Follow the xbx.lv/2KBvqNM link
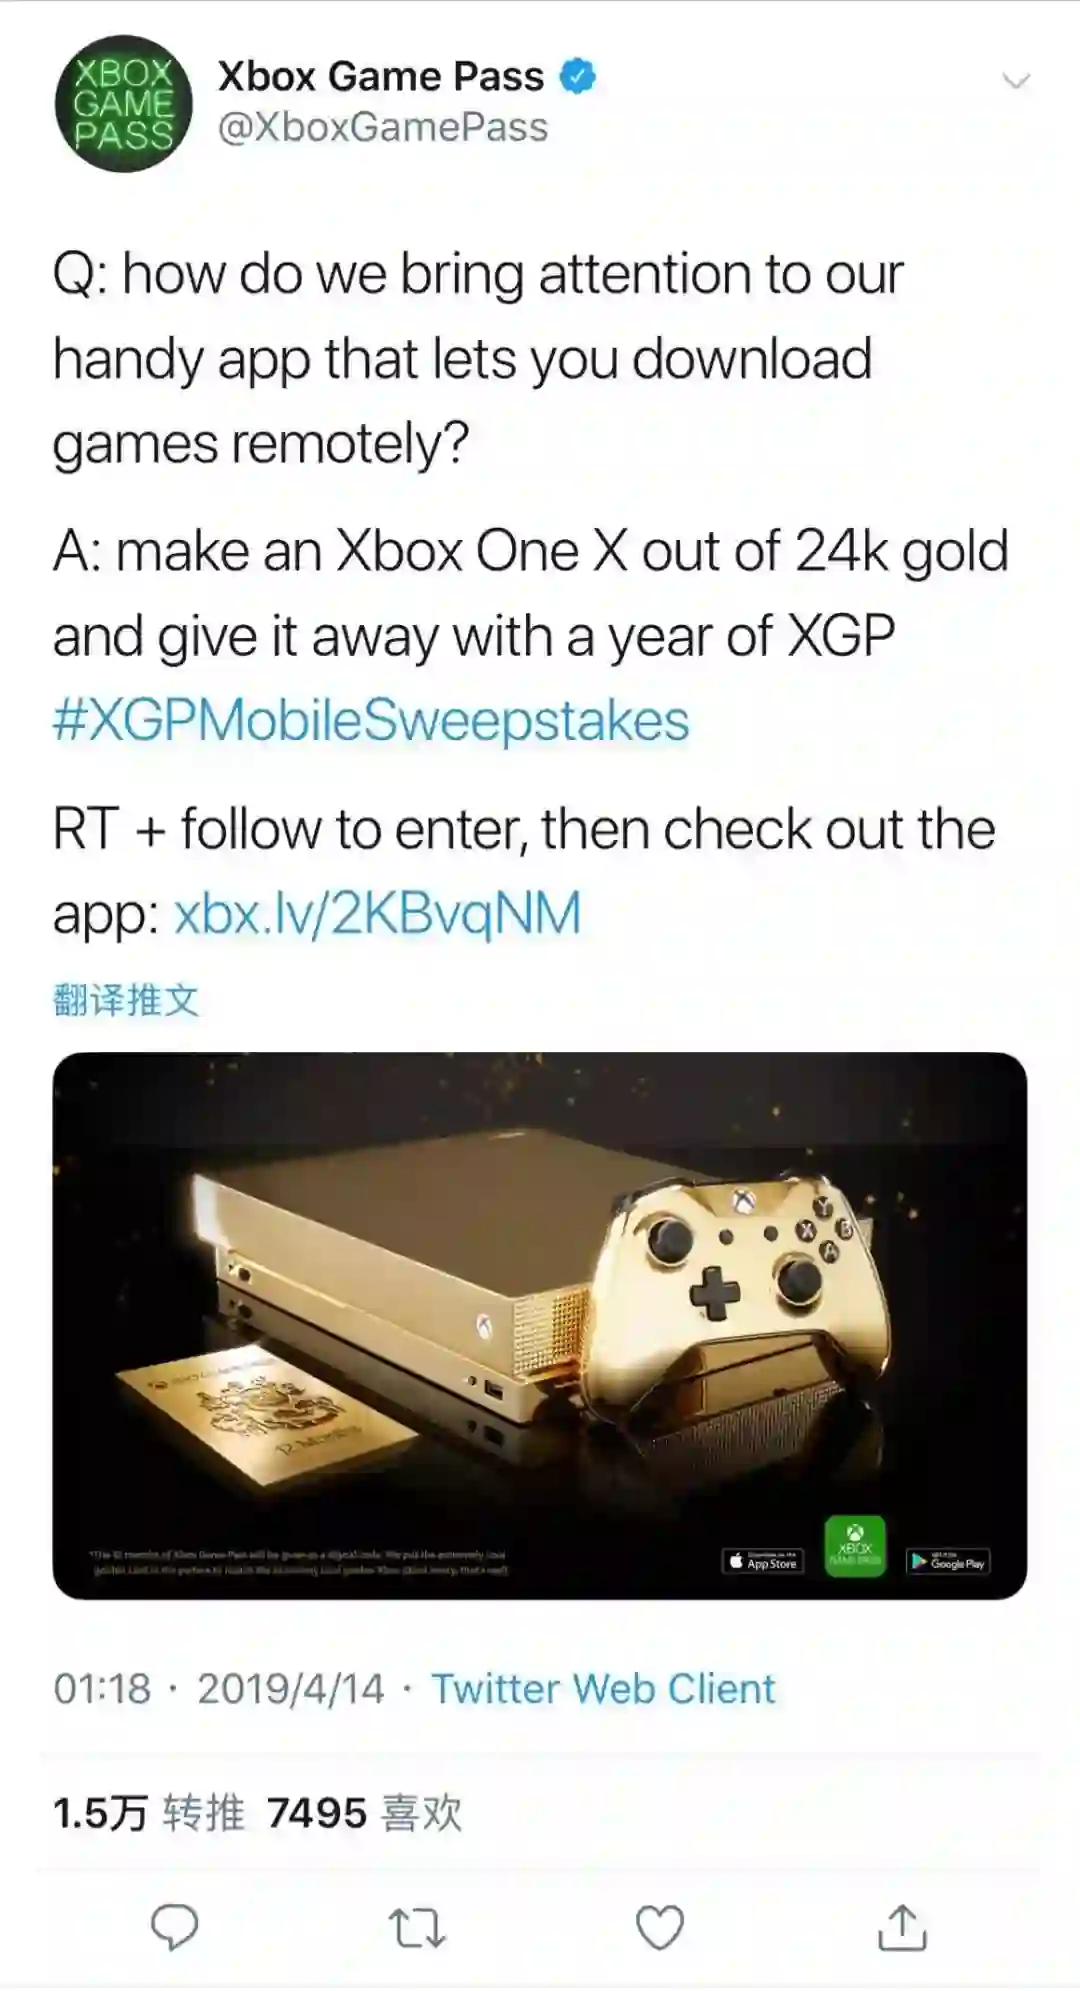Image resolution: width=1080 pixels, height=1991 pixels. [x=378, y=914]
